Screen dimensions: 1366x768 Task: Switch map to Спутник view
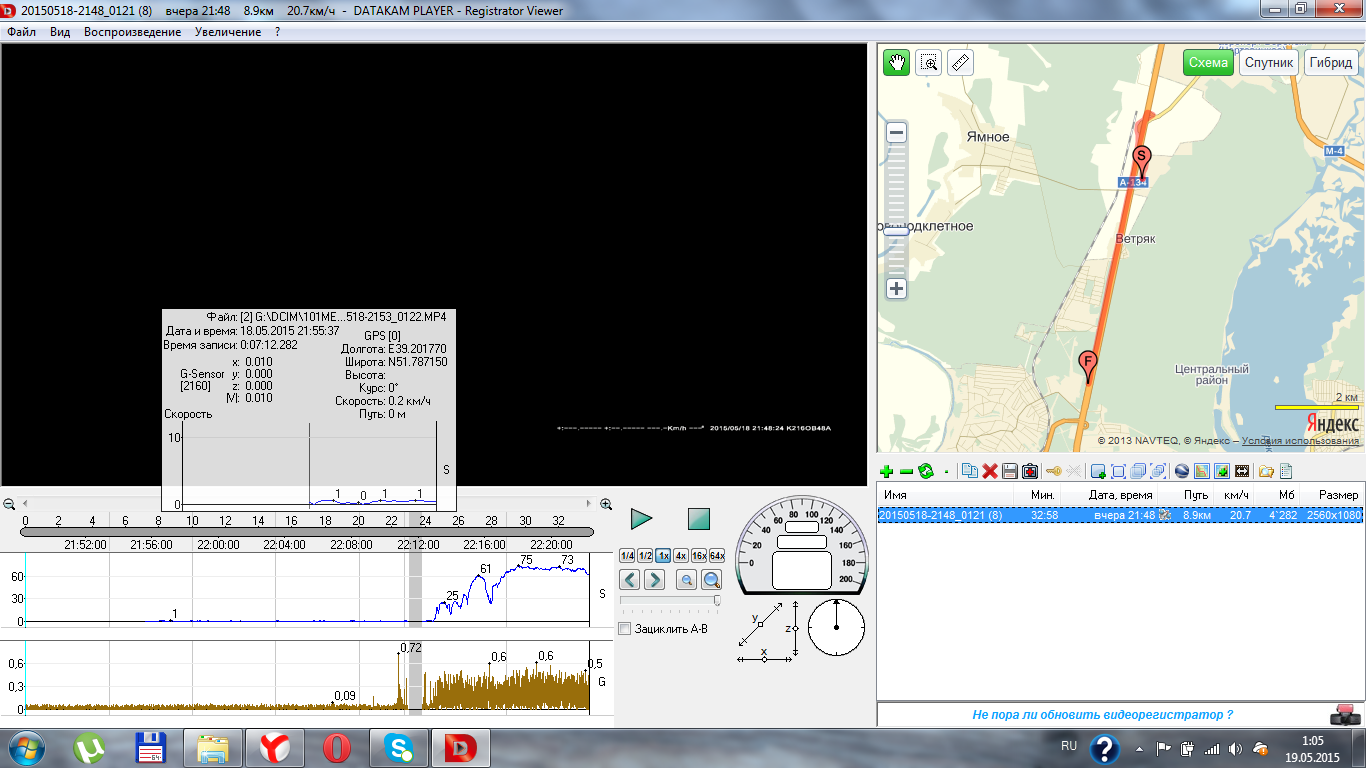(1269, 62)
